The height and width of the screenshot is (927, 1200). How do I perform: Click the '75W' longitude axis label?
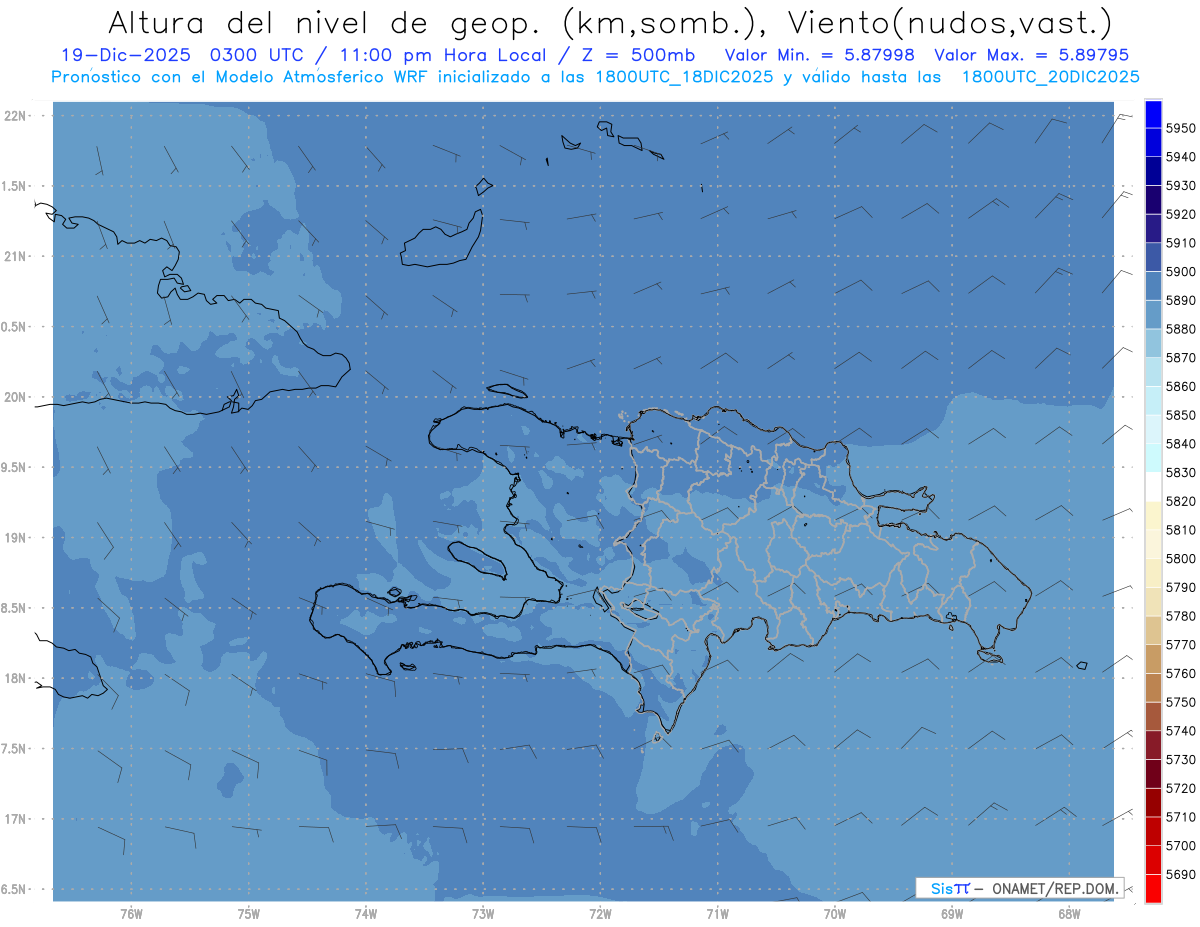tap(248, 913)
